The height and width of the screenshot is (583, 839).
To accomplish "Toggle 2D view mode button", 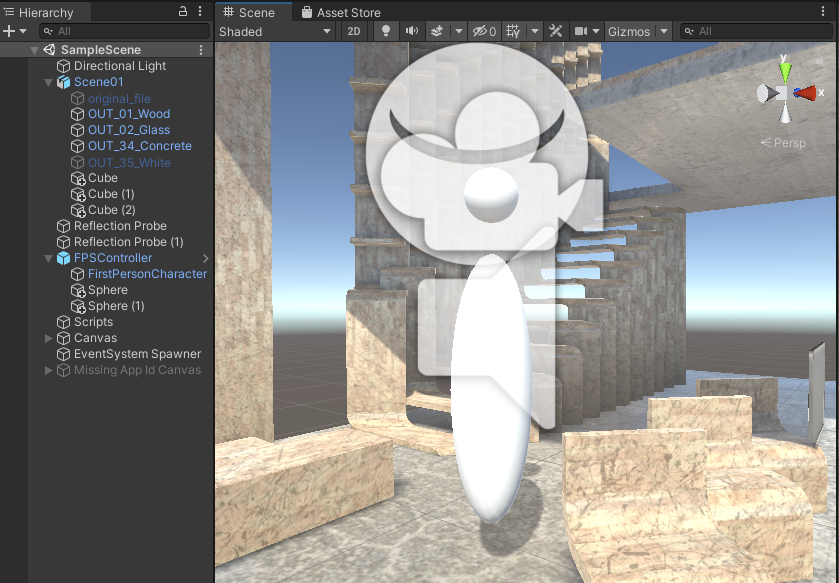I will [x=354, y=31].
